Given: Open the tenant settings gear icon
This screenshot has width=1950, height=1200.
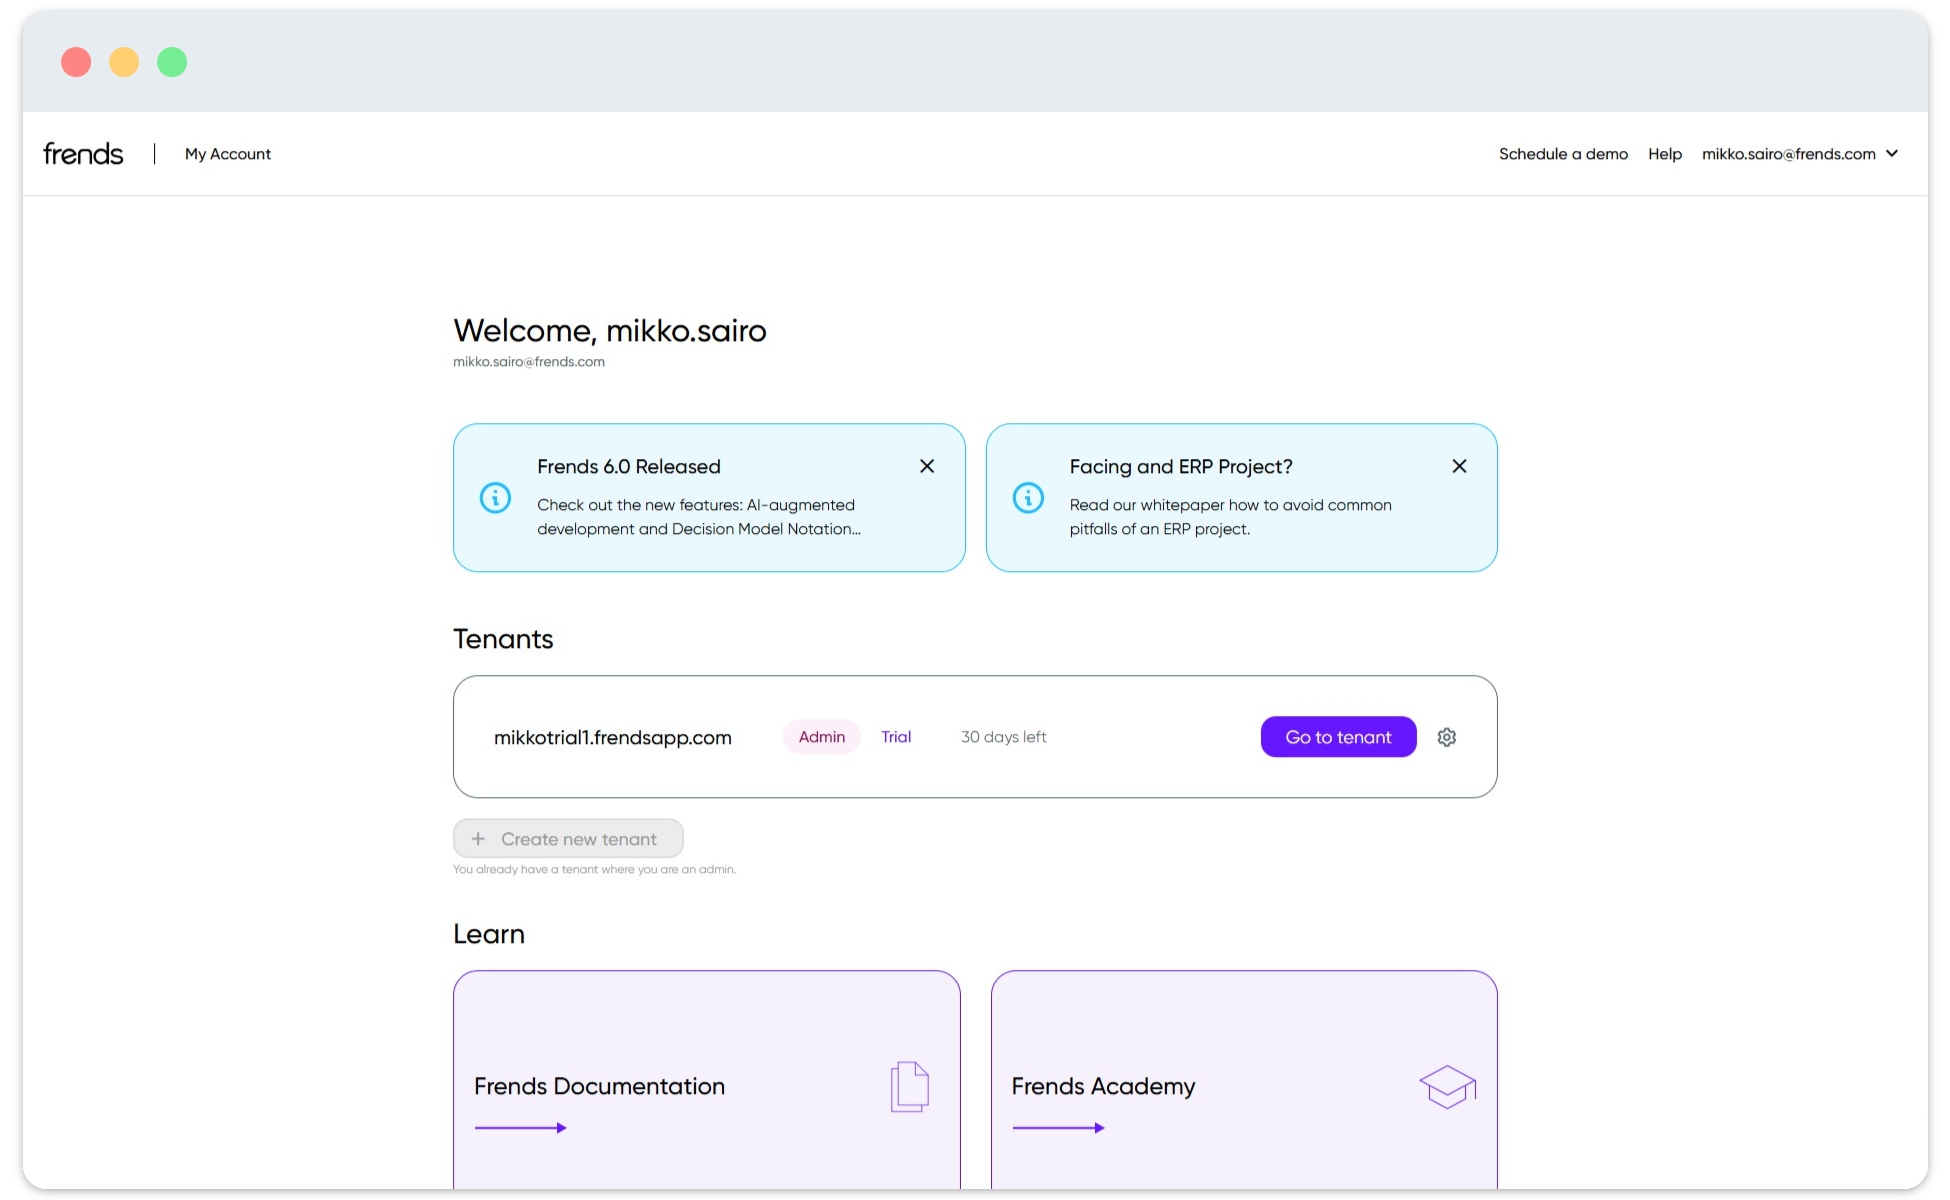Looking at the screenshot, I should [x=1447, y=737].
